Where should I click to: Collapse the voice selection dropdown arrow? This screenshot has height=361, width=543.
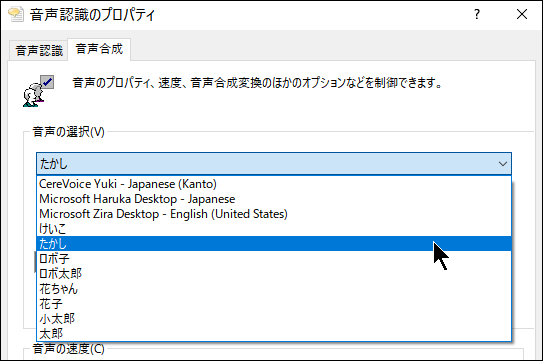pos(502,164)
